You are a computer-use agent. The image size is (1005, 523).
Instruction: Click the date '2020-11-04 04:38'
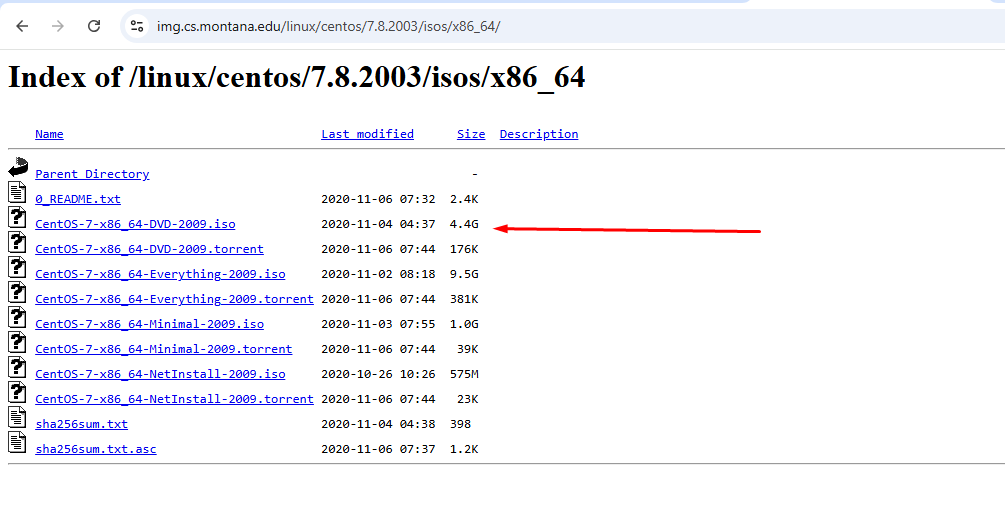[x=378, y=424]
